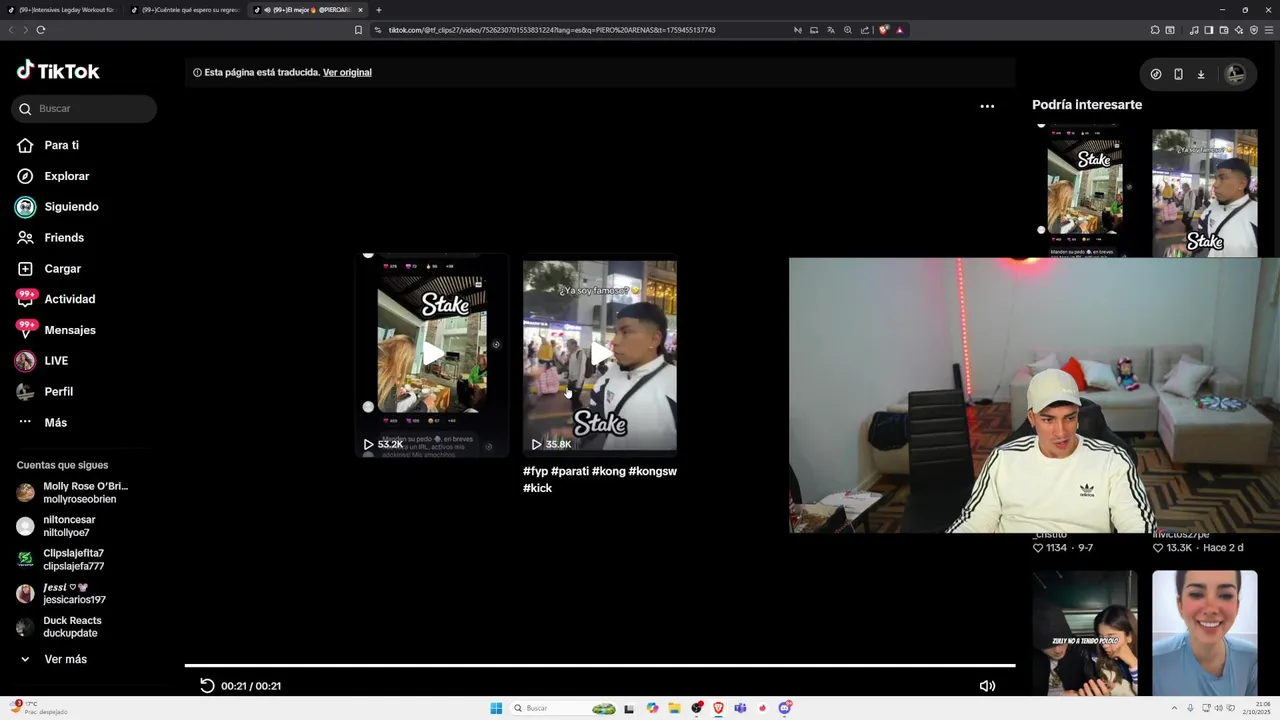Bookmark this page
The width and height of the screenshot is (1280, 720).
pyautogui.click(x=358, y=30)
